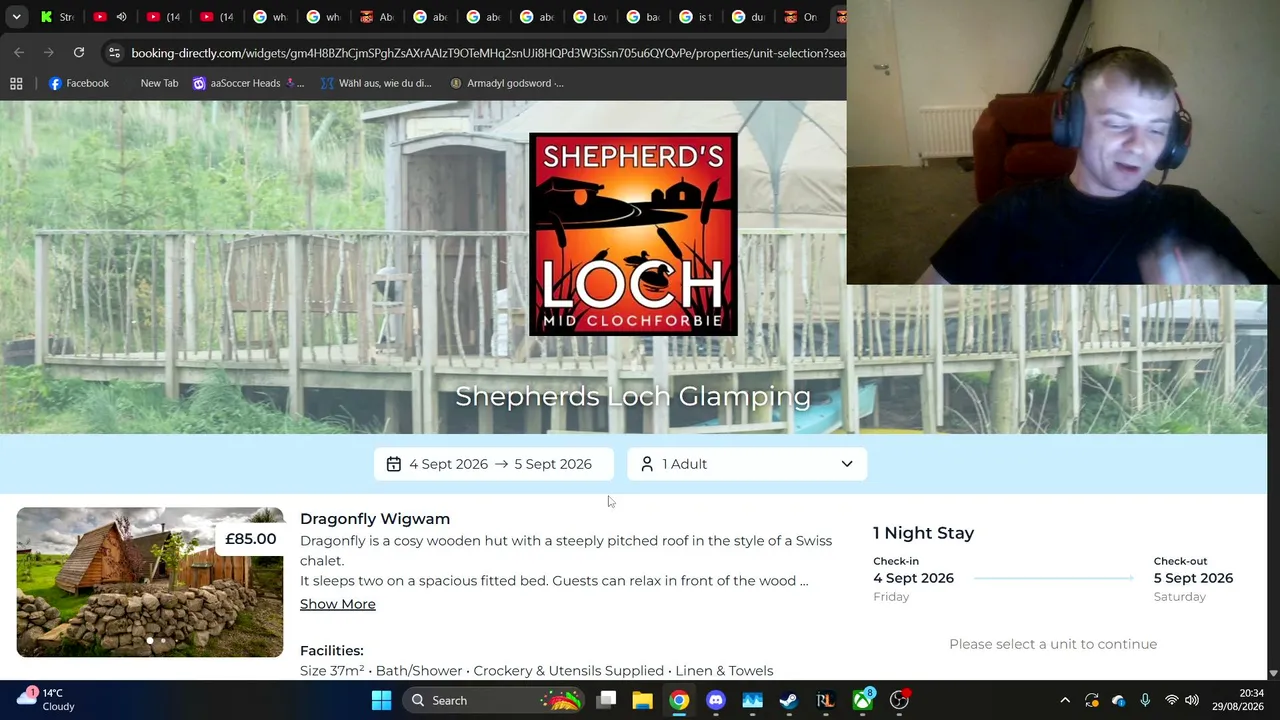Open the aaSoccer Heads bookmark
The height and width of the screenshot is (720, 1280).
tap(248, 83)
